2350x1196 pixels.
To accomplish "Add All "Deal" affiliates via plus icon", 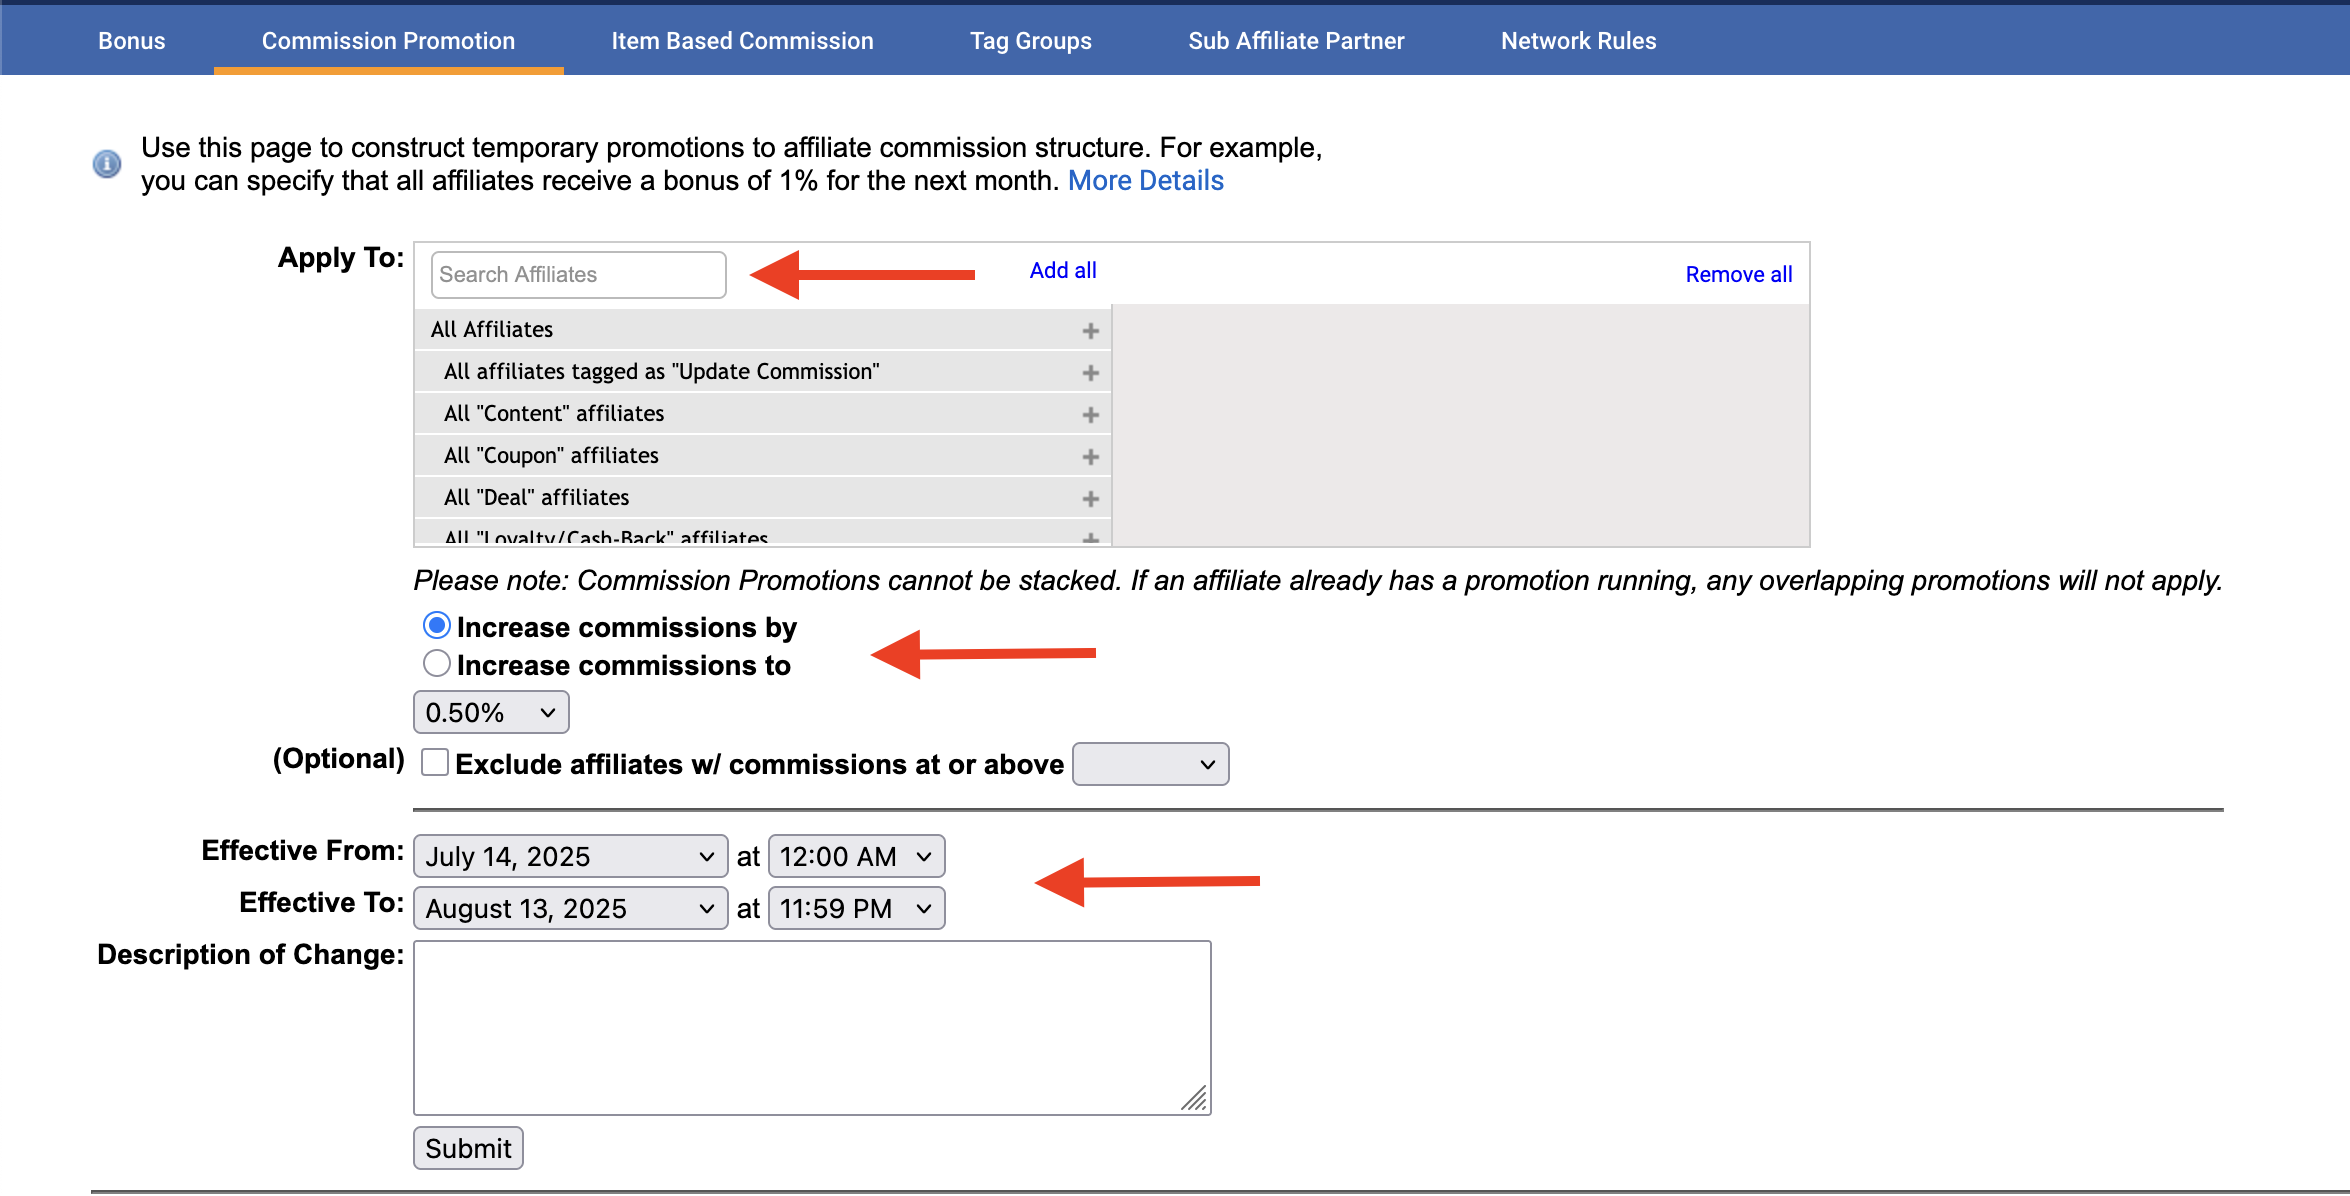I will click(1090, 499).
